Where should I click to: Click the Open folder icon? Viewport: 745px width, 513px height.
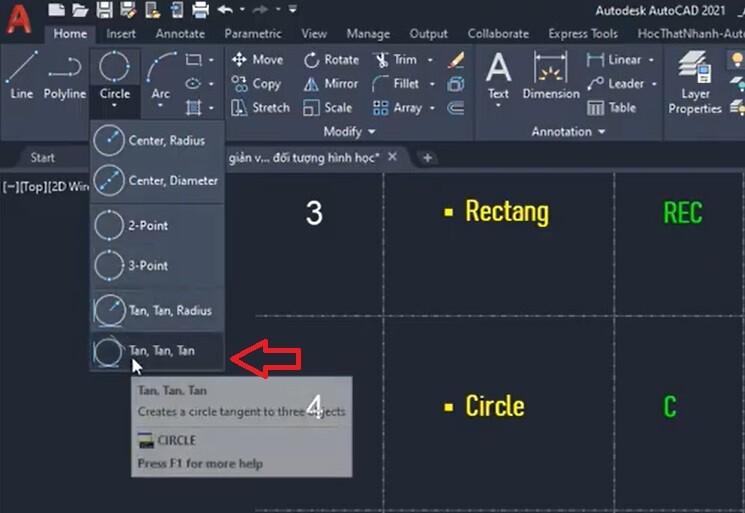(x=80, y=10)
